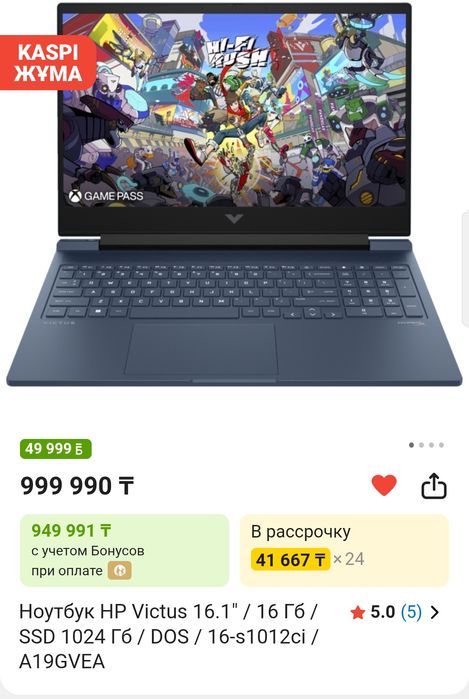The width and height of the screenshot is (469, 699).
Task: Go to the second image dot
Action: tap(421, 445)
